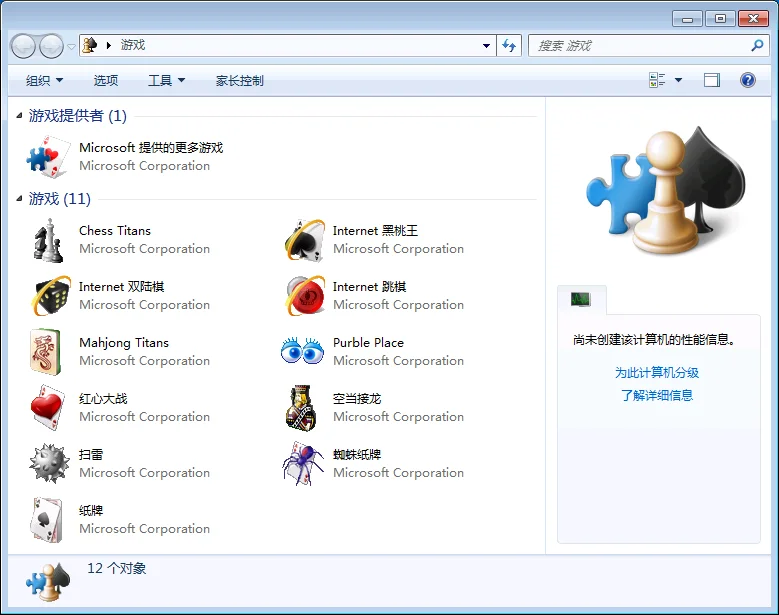Select the 扫雷 mine icon

click(47, 464)
